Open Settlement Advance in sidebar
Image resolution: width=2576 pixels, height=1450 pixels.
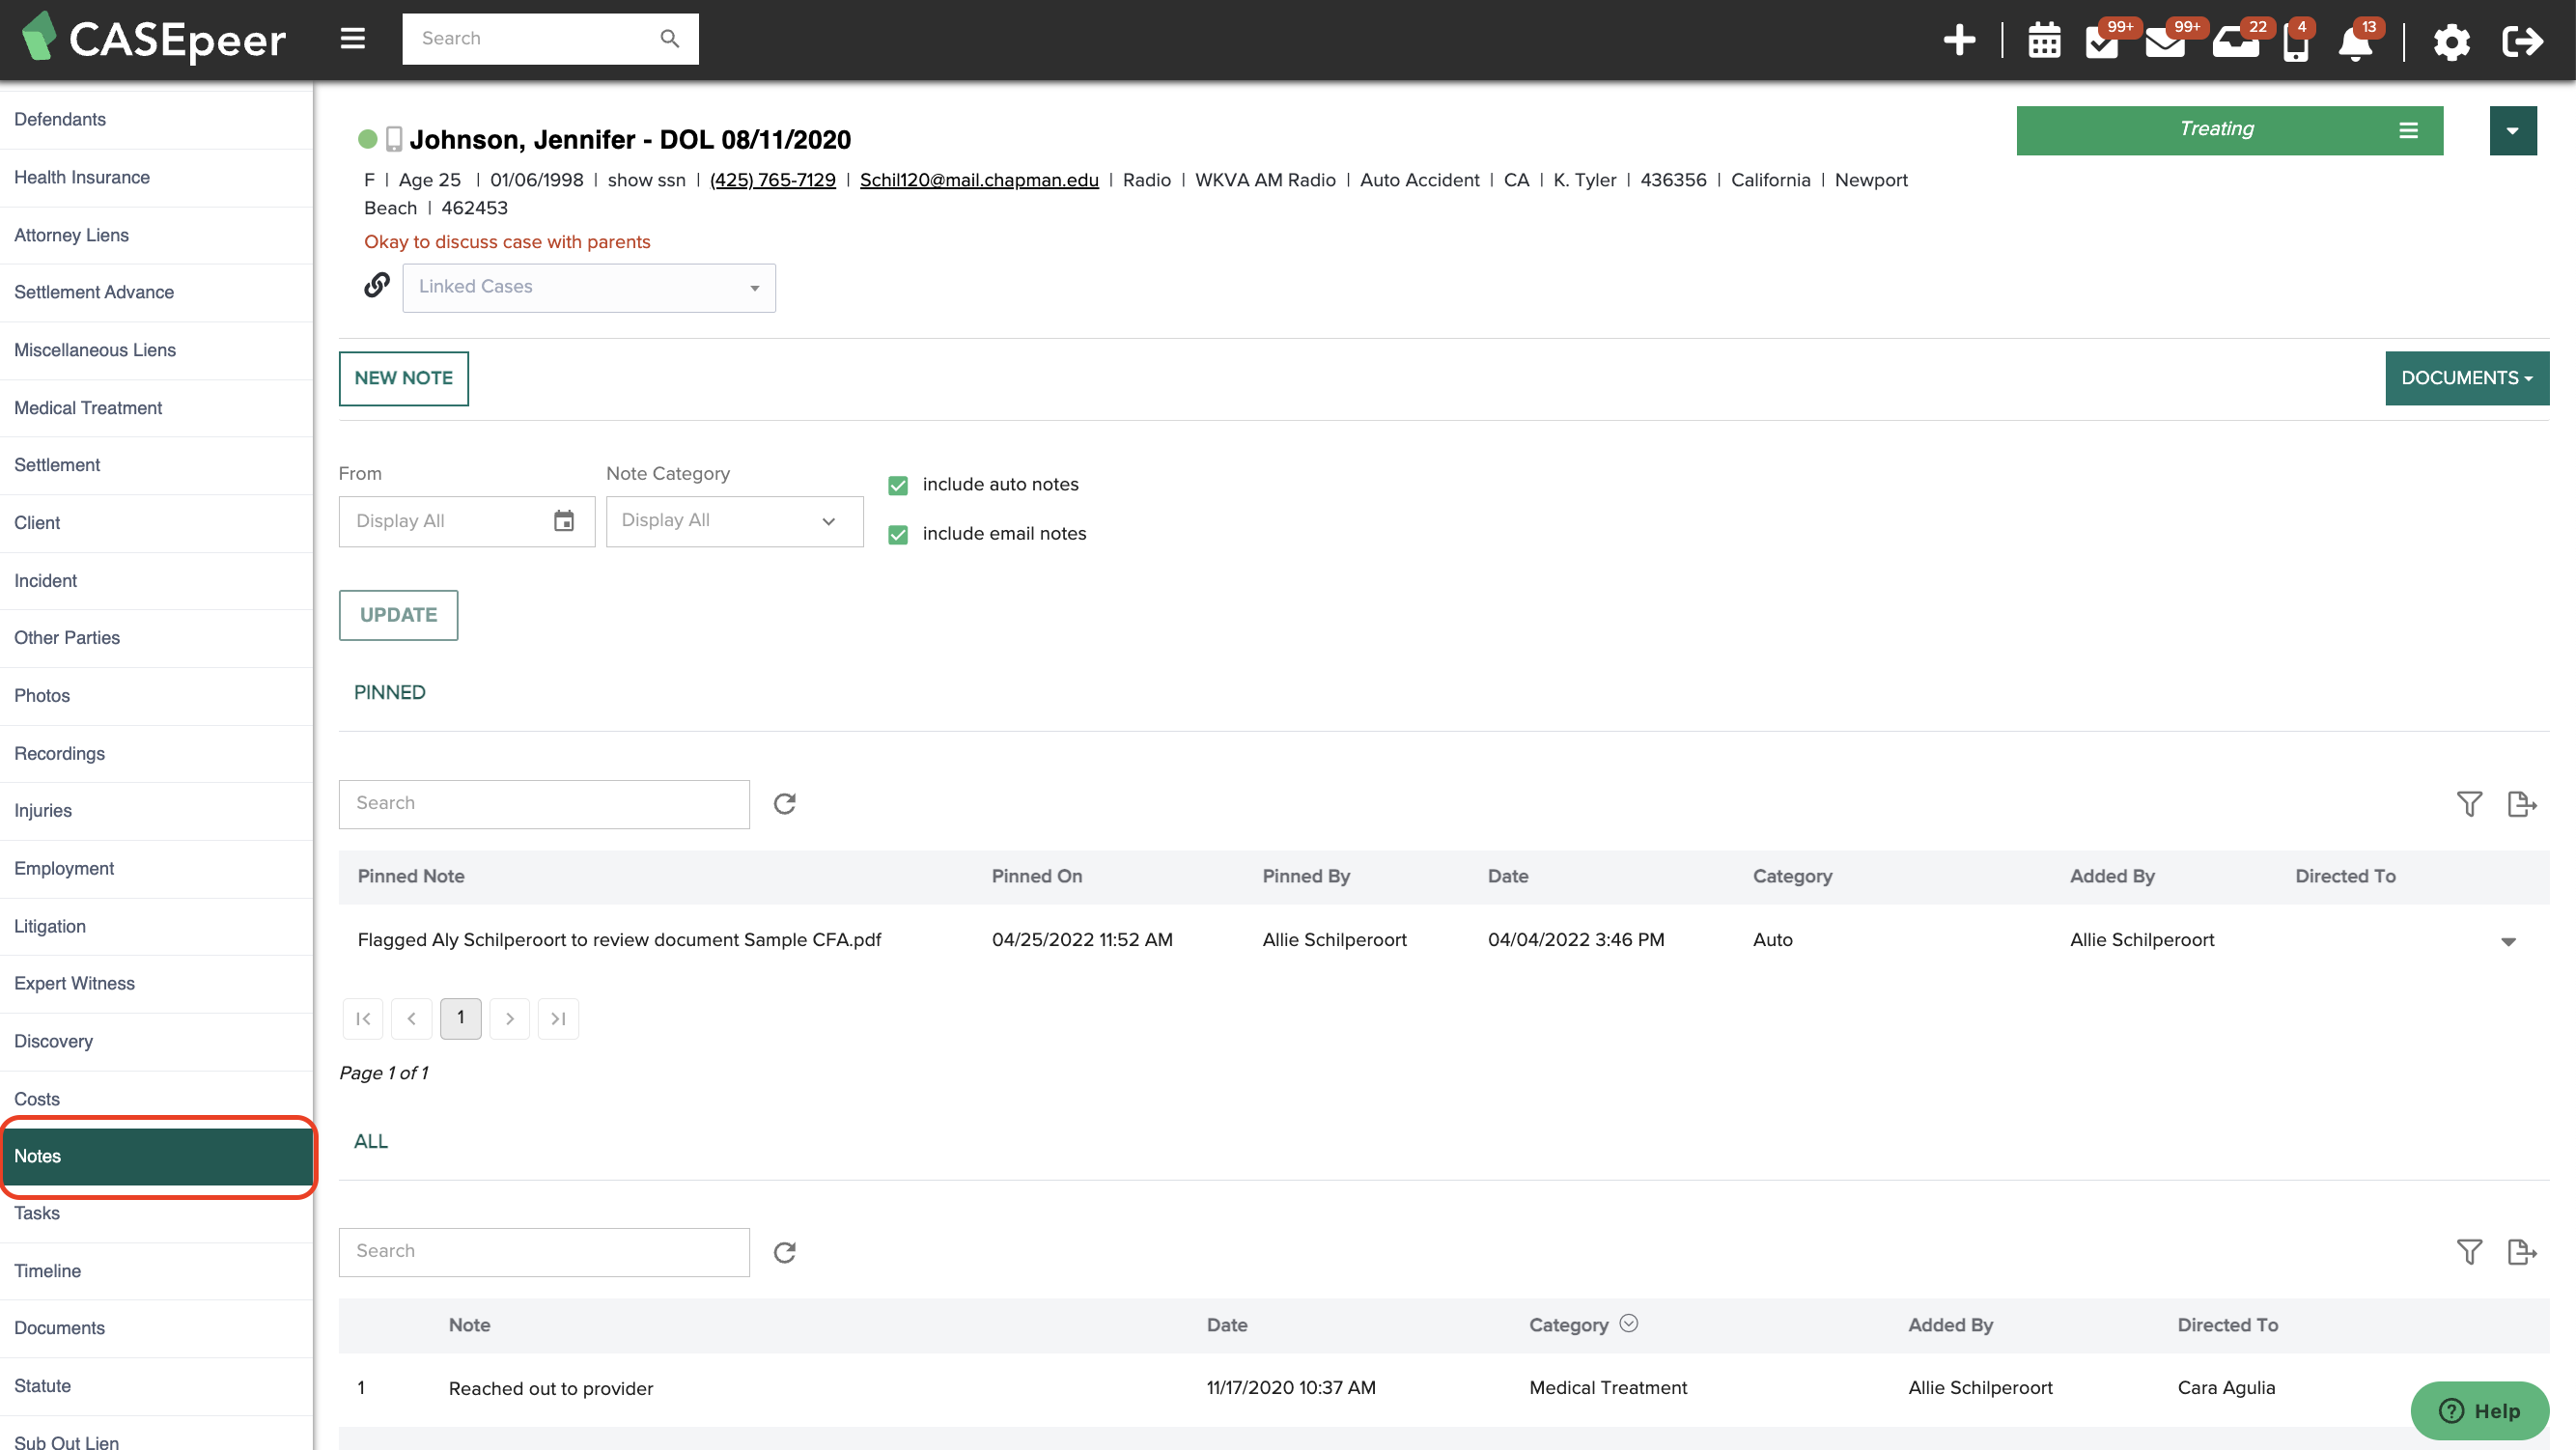(x=157, y=292)
